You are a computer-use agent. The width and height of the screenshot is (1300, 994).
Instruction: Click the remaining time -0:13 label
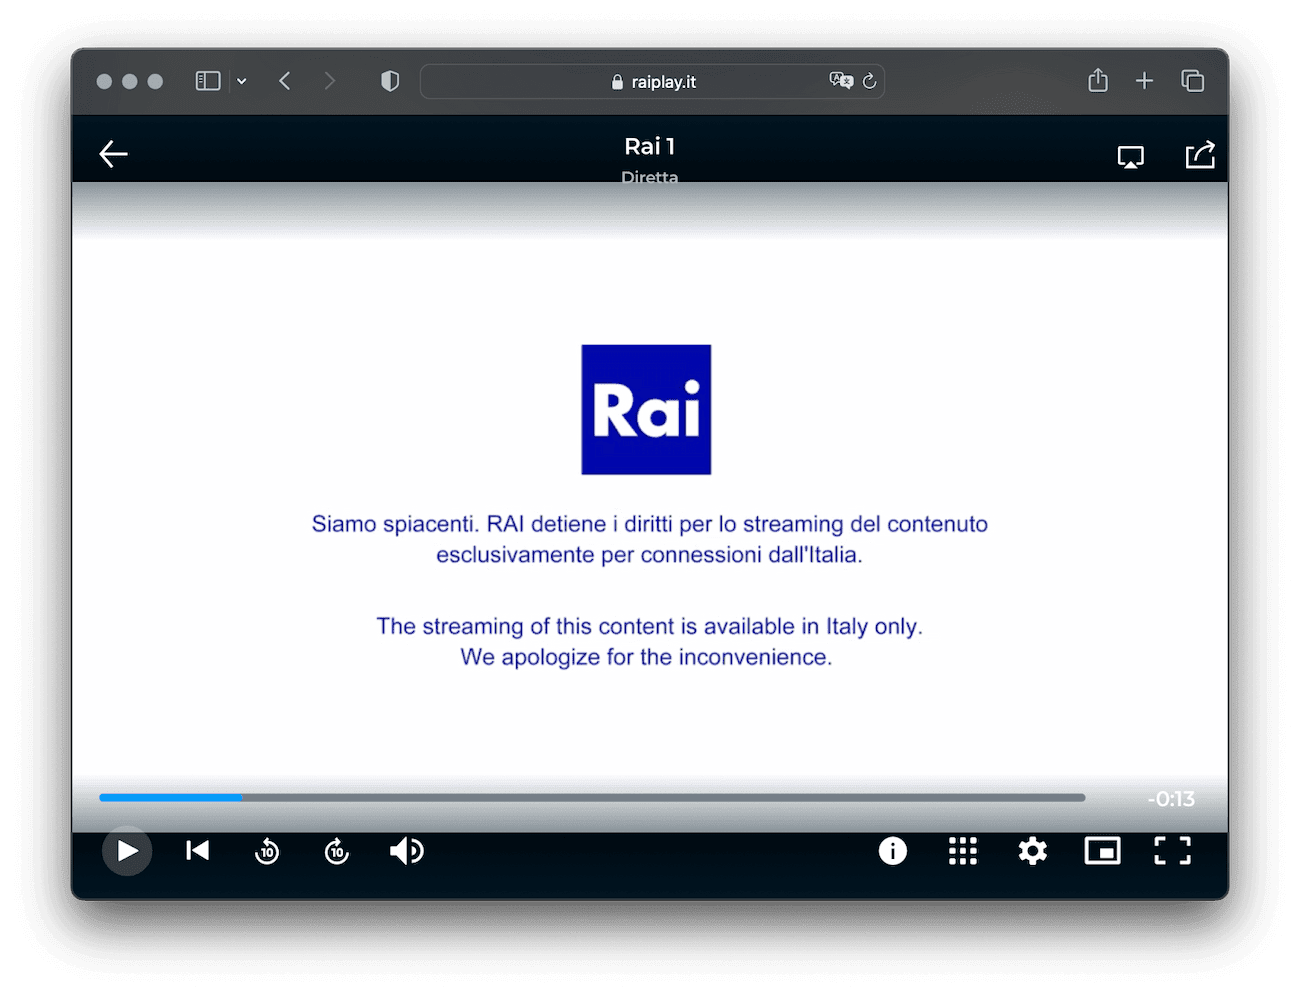point(1171,799)
